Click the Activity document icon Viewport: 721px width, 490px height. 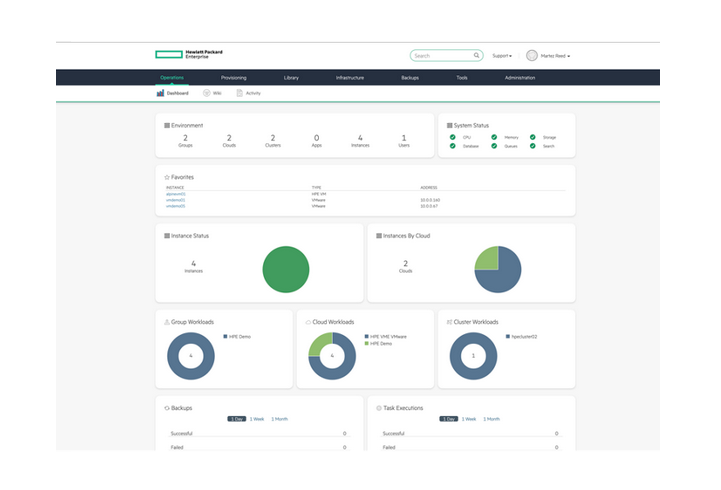tap(240, 93)
